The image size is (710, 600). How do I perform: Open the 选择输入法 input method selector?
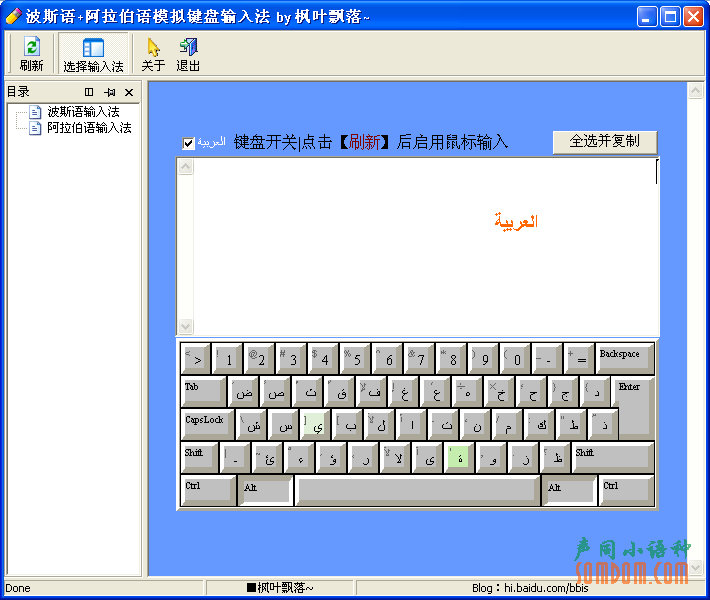click(93, 53)
